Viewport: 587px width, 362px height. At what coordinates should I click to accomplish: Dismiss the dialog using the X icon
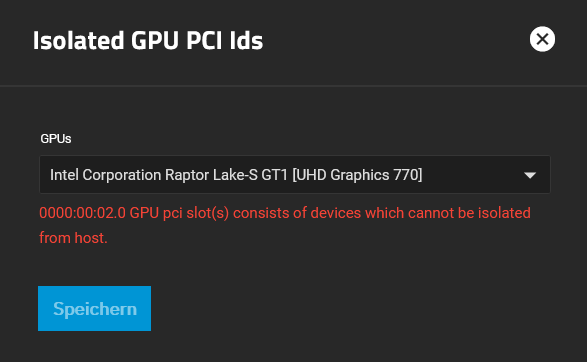[x=542, y=39]
